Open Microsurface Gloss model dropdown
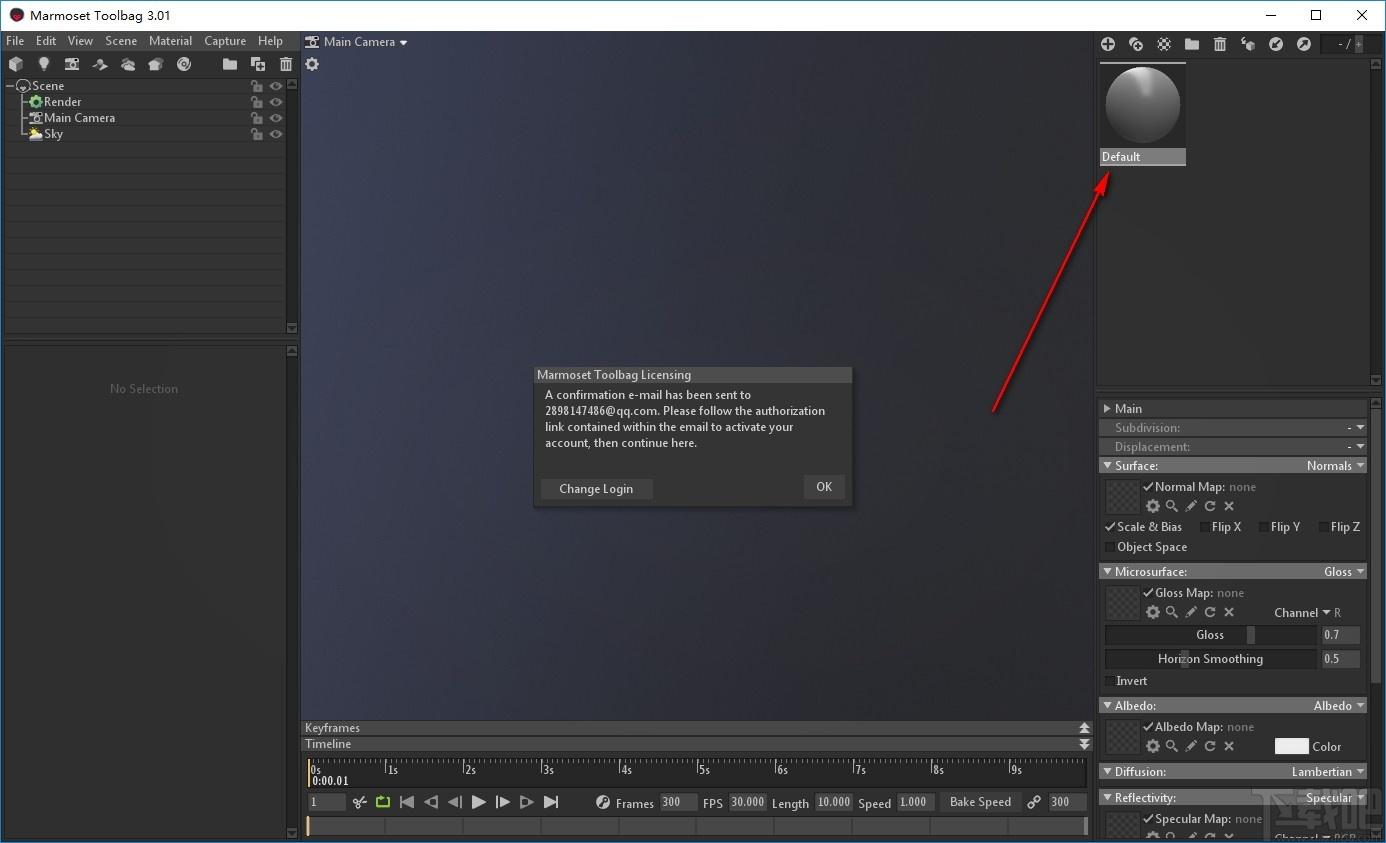 point(1344,572)
